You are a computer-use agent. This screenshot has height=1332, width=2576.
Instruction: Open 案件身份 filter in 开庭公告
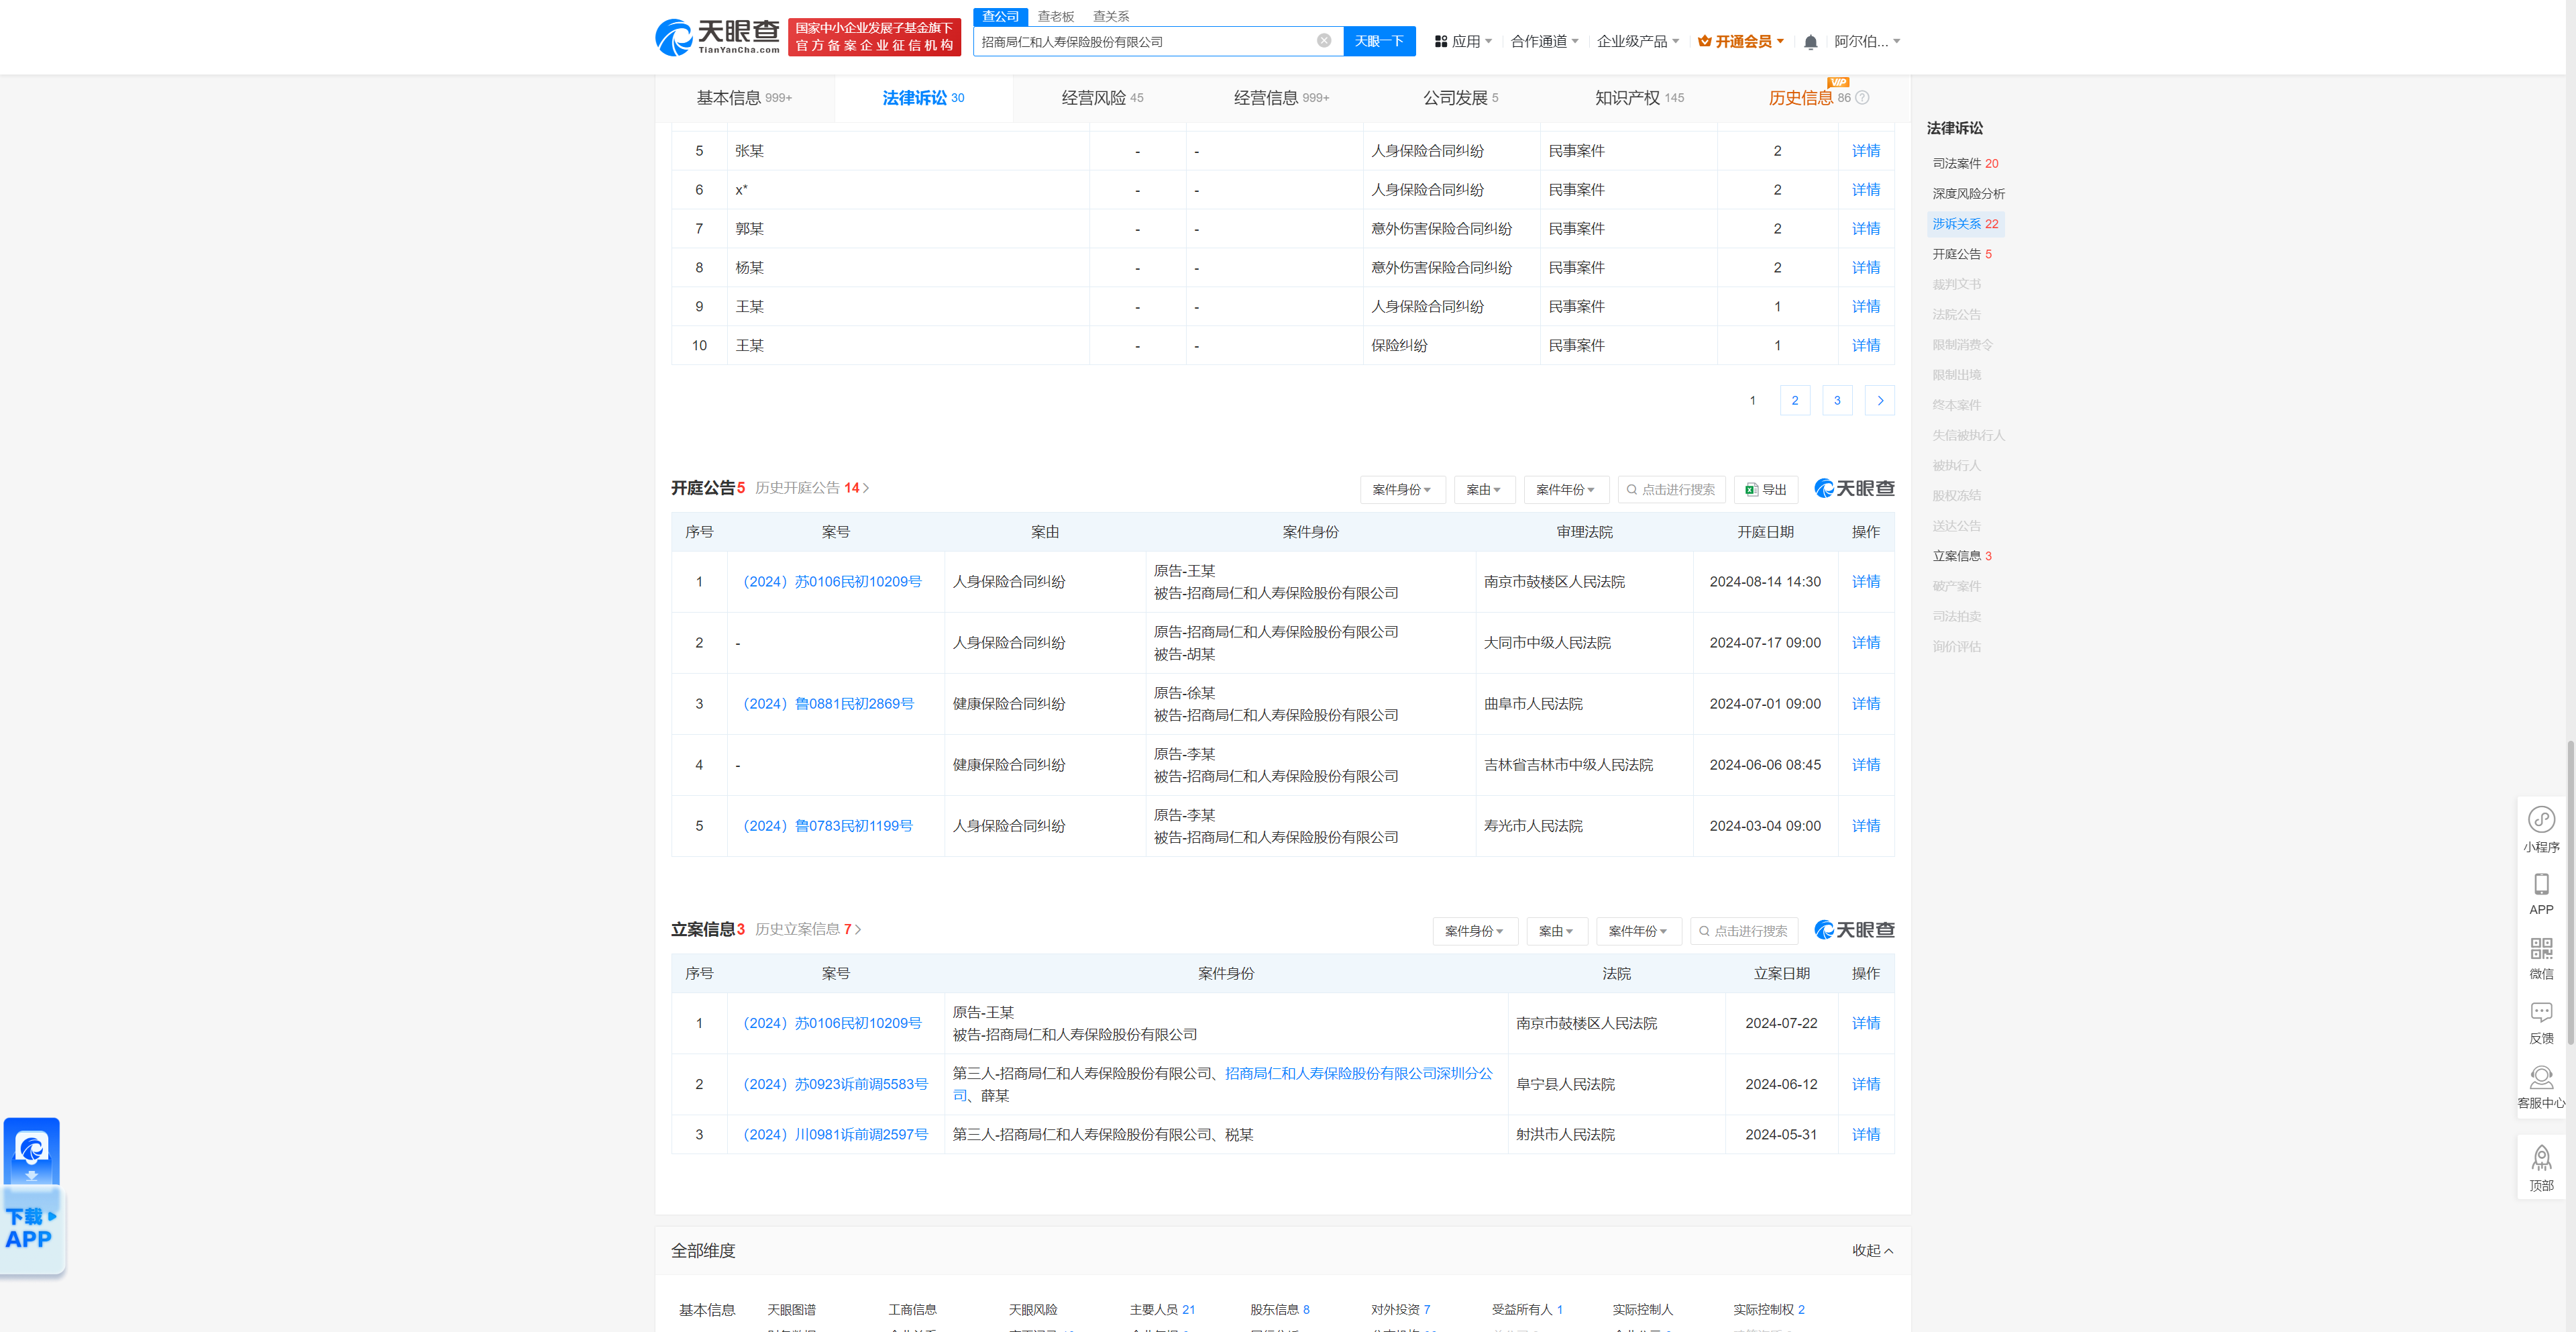[x=1402, y=490]
